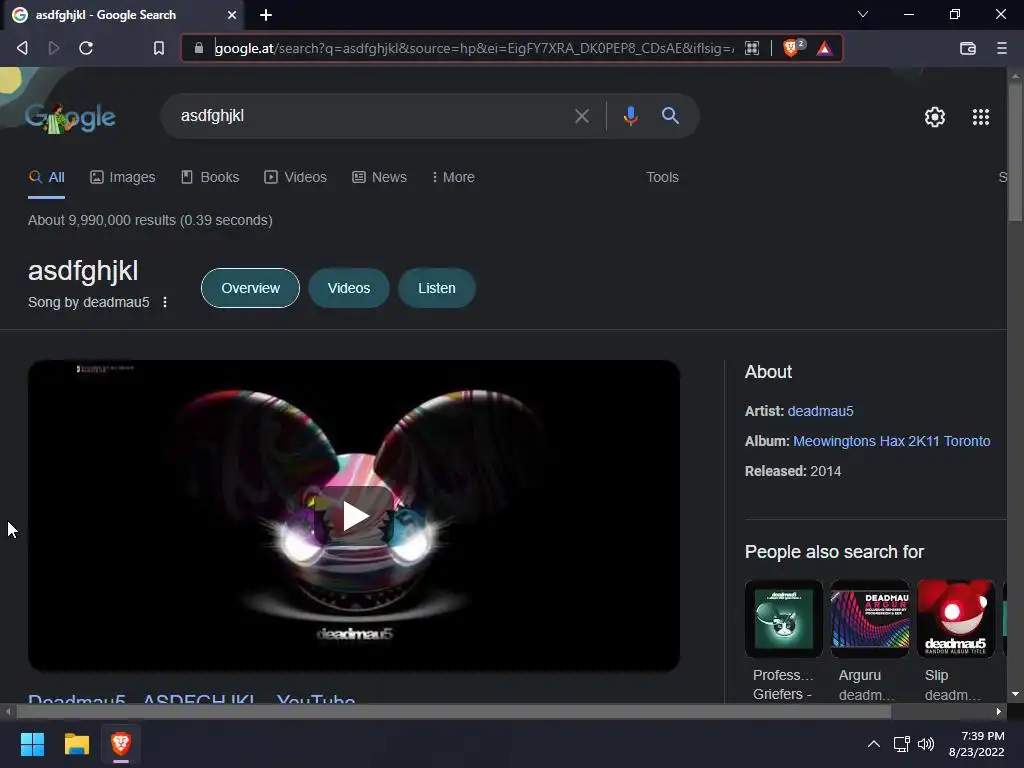Image resolution: width=1024 pixels, height=768 pixels.
Task: Expand the More search categories menu
Action: pos(453,177)
